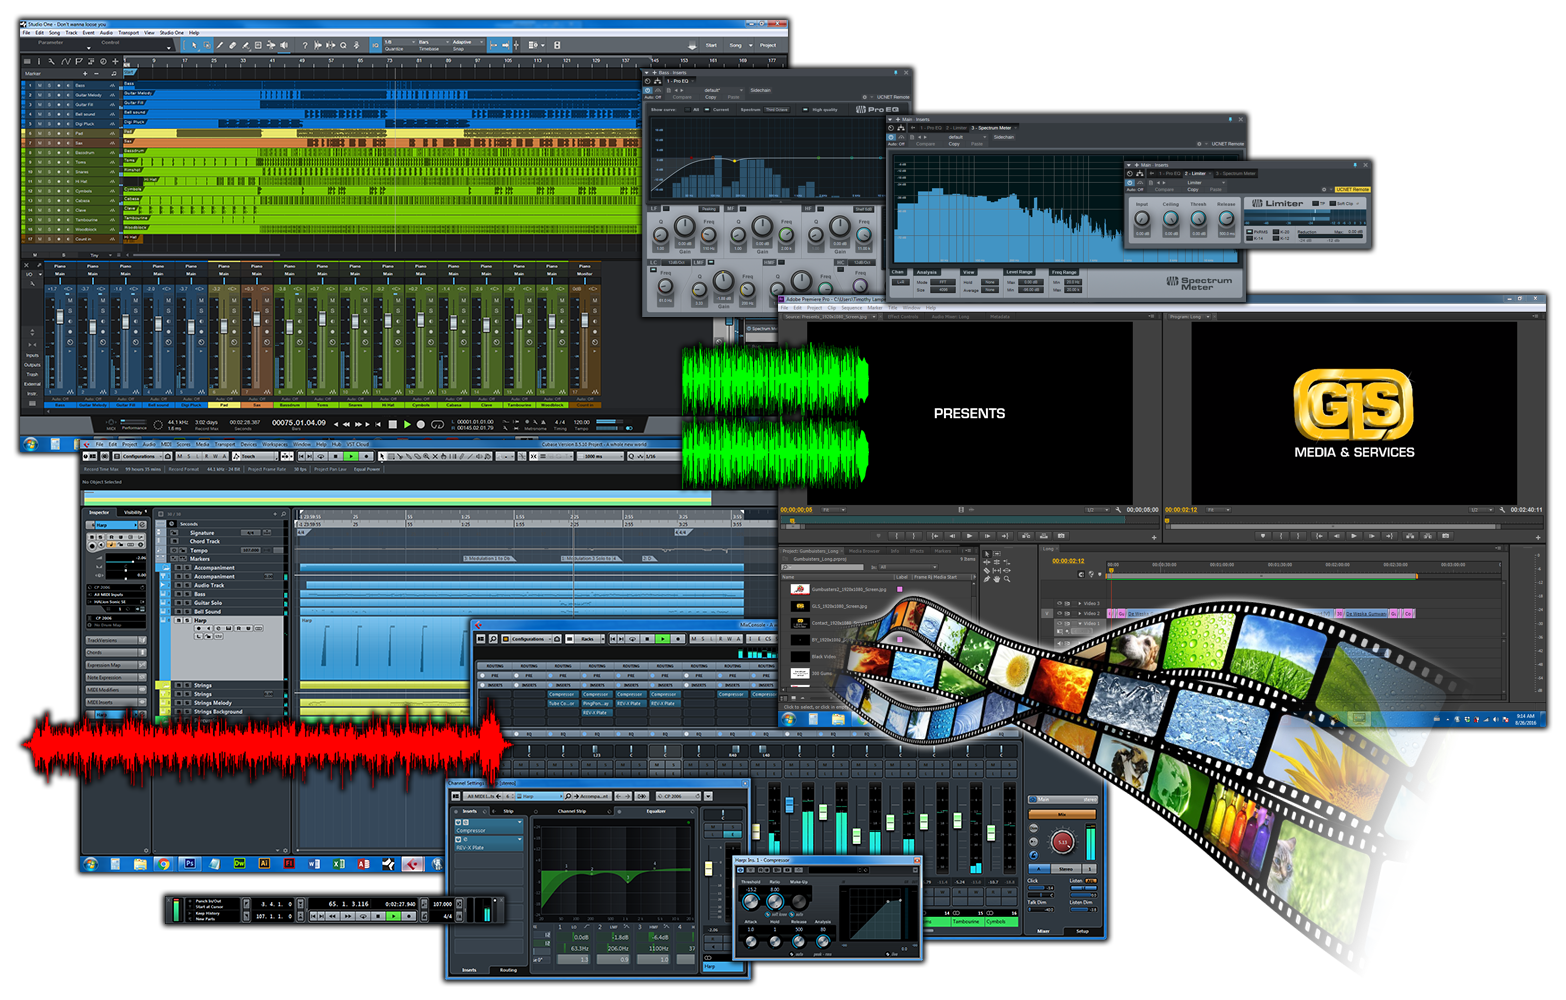Click the Project button in Studio One top right
1566x1000 pixels.
[x=768, y=45]
